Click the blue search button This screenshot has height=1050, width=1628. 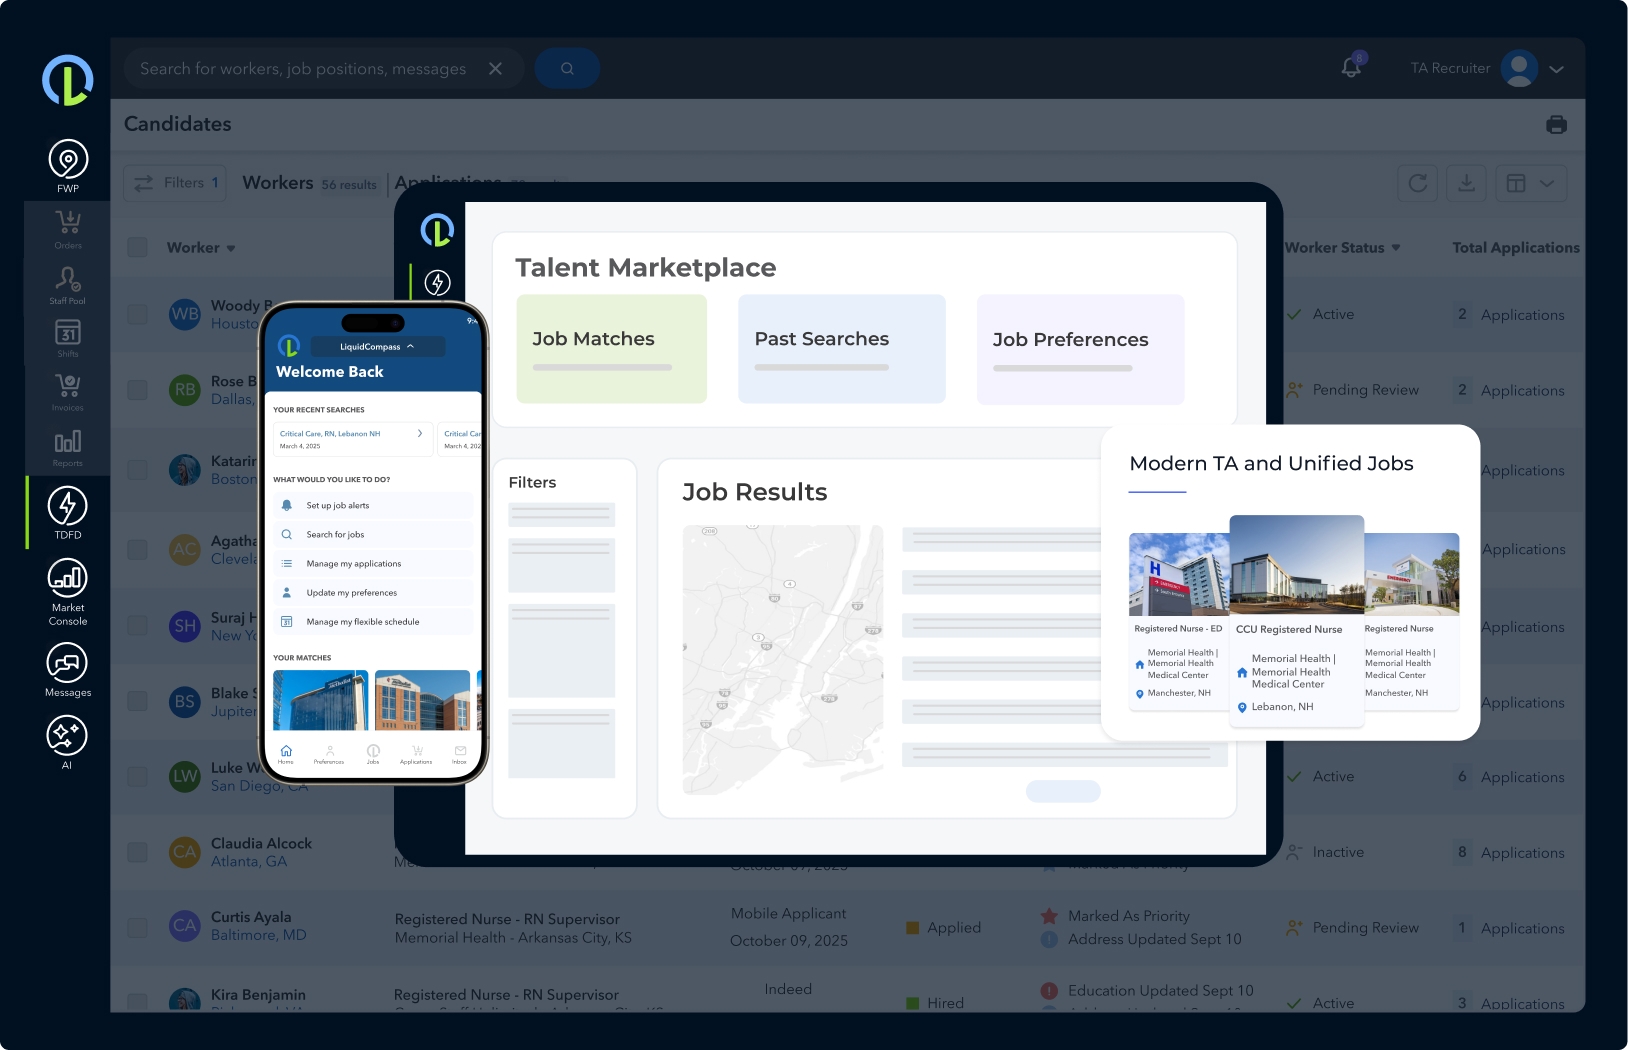tap(567, 68)
